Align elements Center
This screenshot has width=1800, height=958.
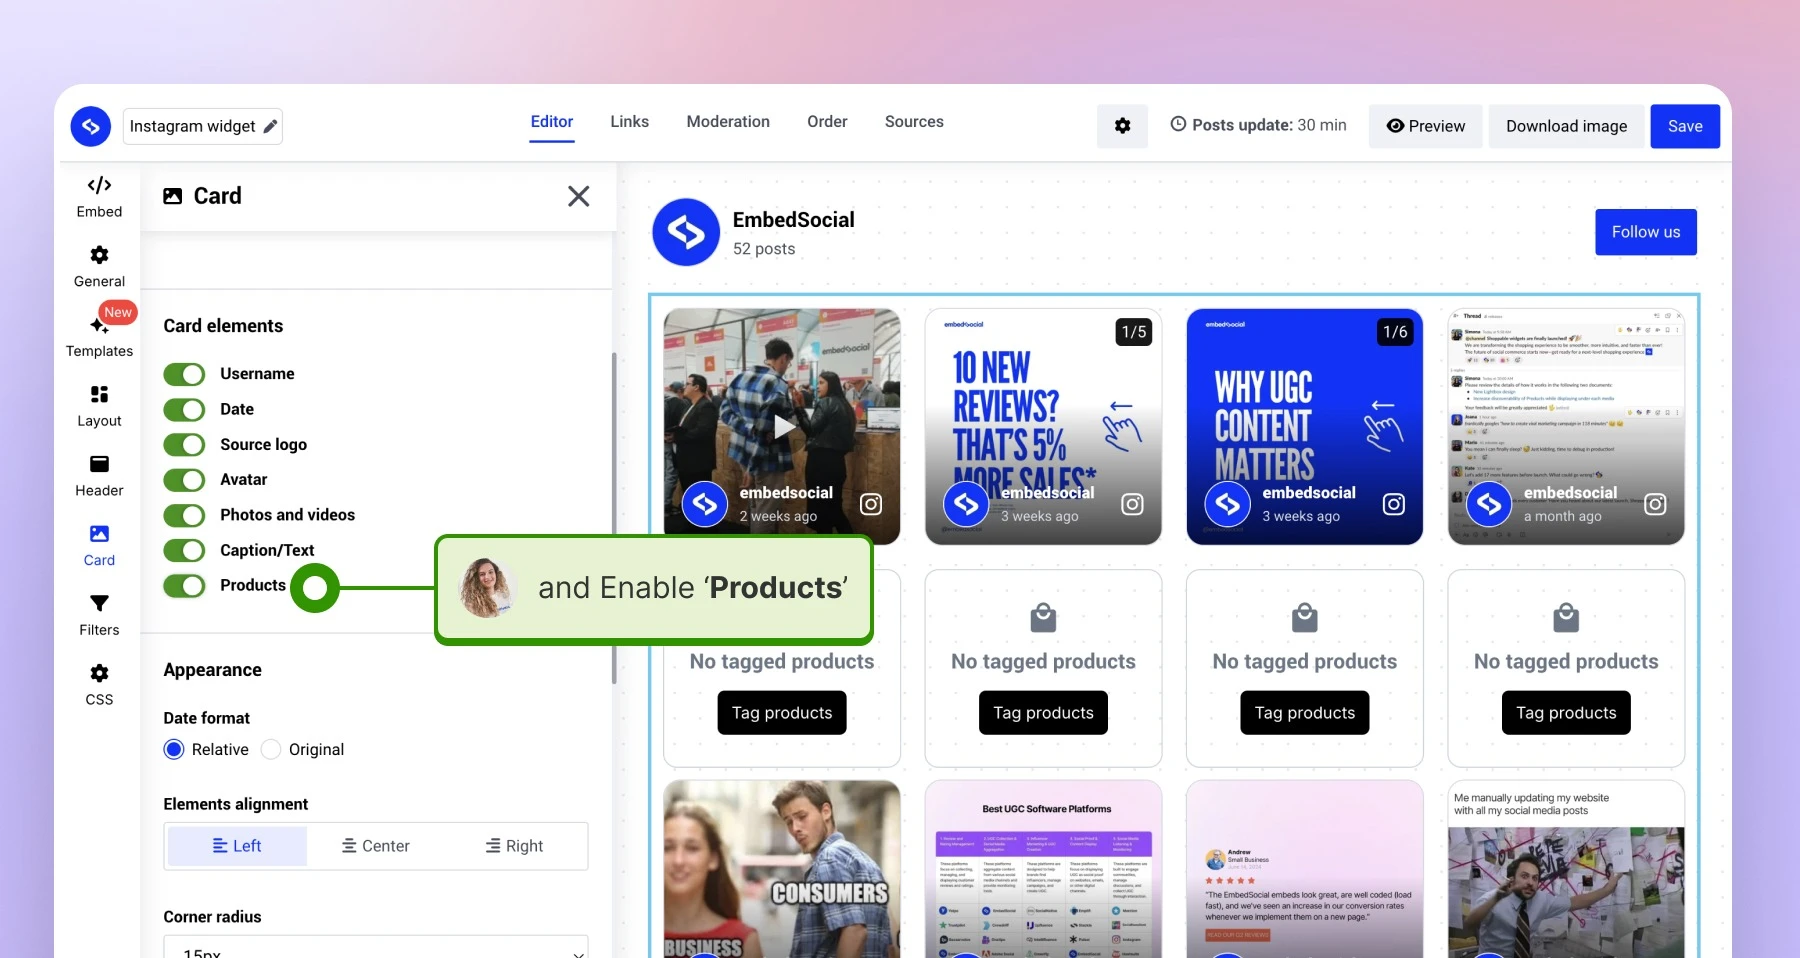(x=376, y=846)
